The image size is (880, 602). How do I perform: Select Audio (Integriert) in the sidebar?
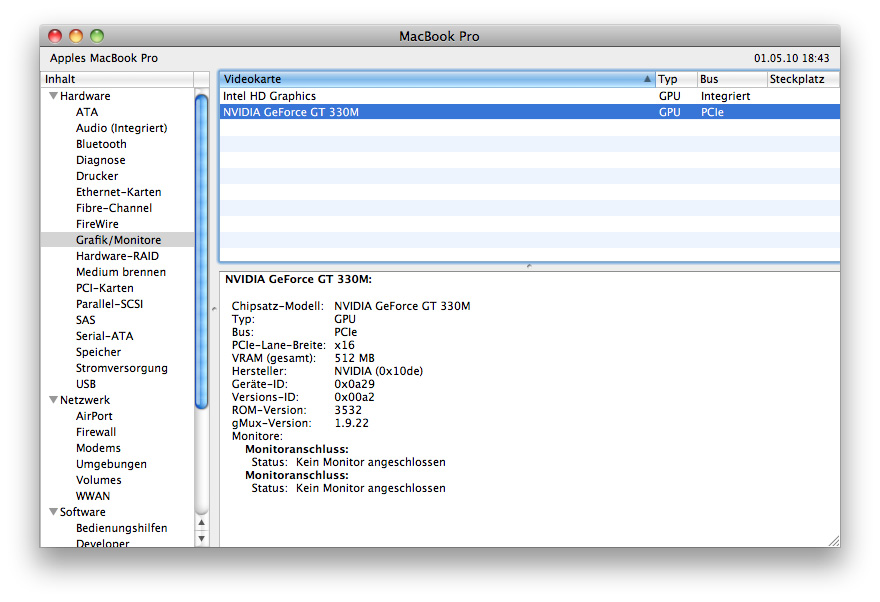point(122,128)
